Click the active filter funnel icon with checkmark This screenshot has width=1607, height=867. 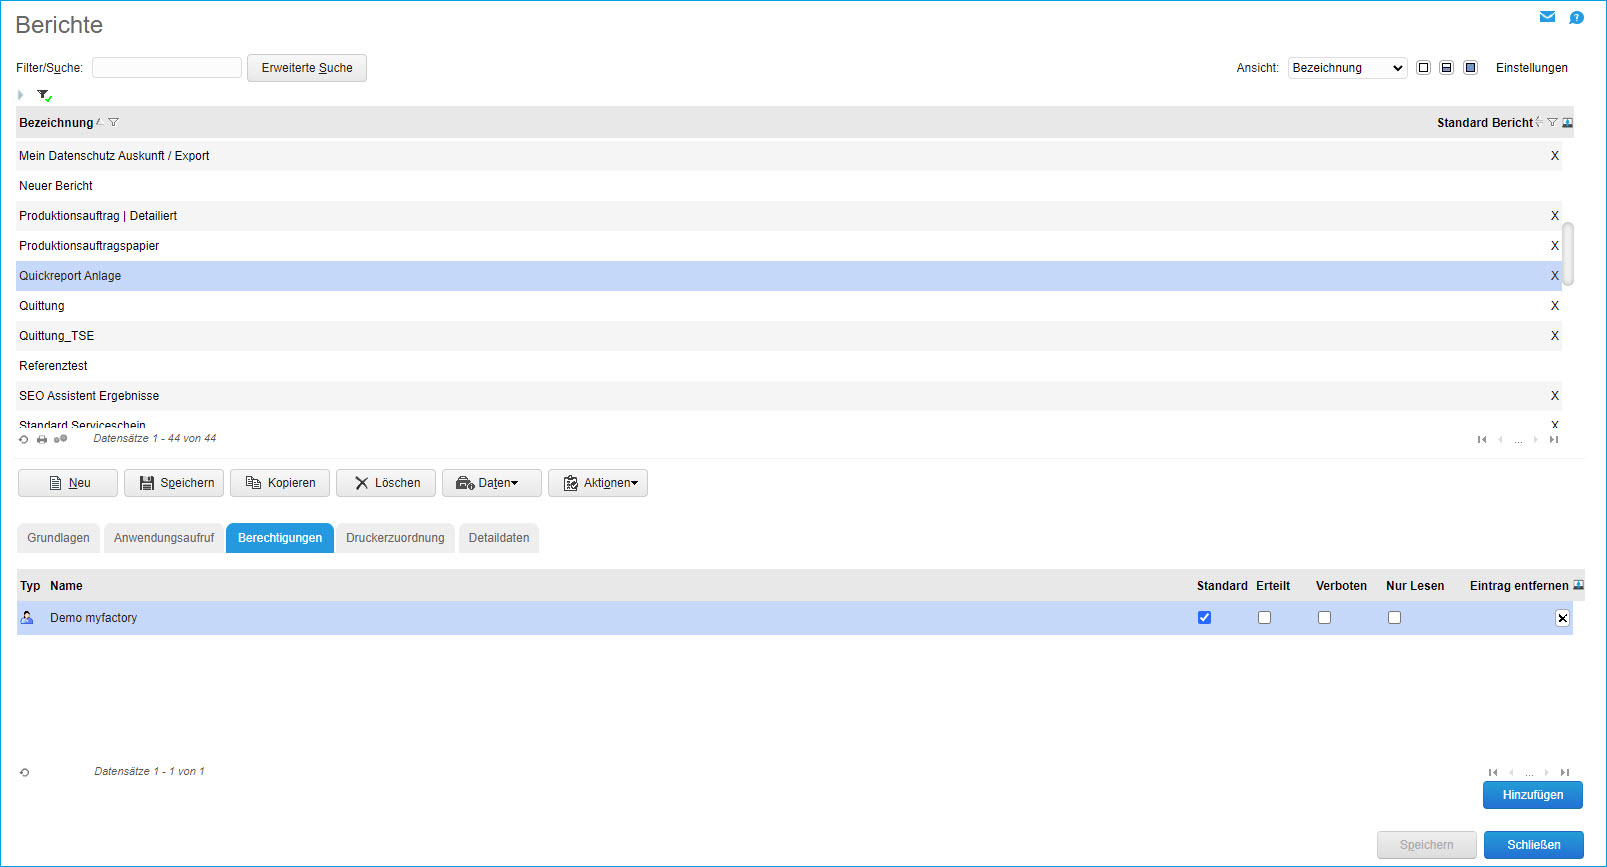(x=44, y=96)
